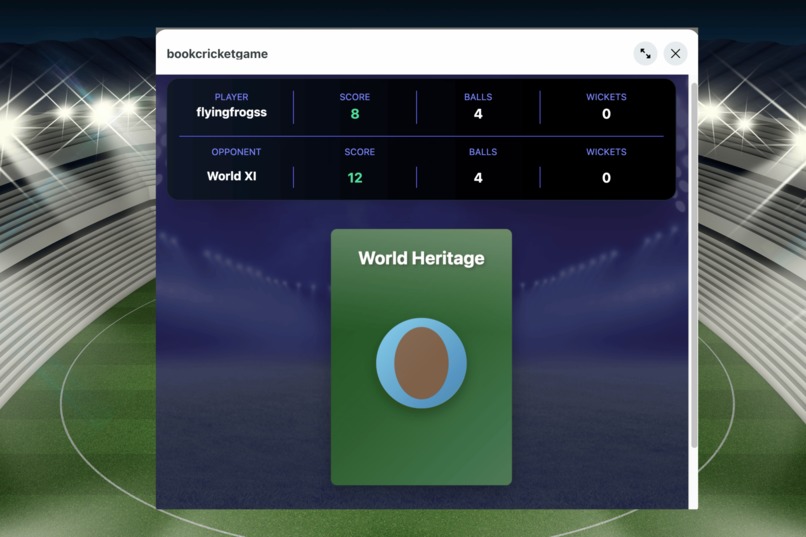This screenshot has width=806, height=537.
Task: Click the opponent score value 12
Action: [x=355, y=178]
